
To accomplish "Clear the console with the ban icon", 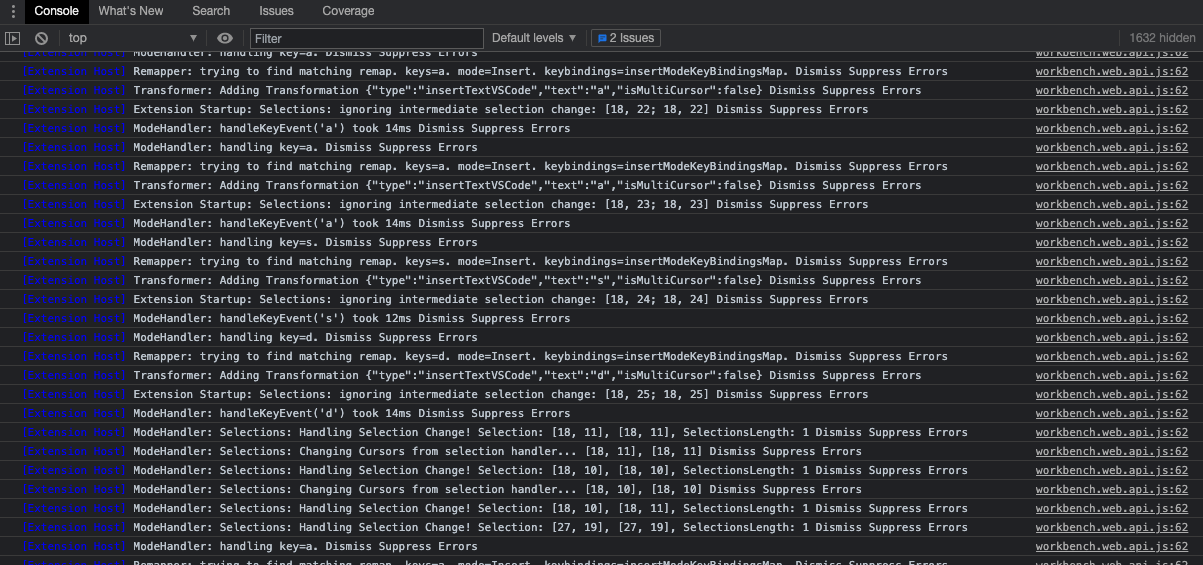I will 41,38.
